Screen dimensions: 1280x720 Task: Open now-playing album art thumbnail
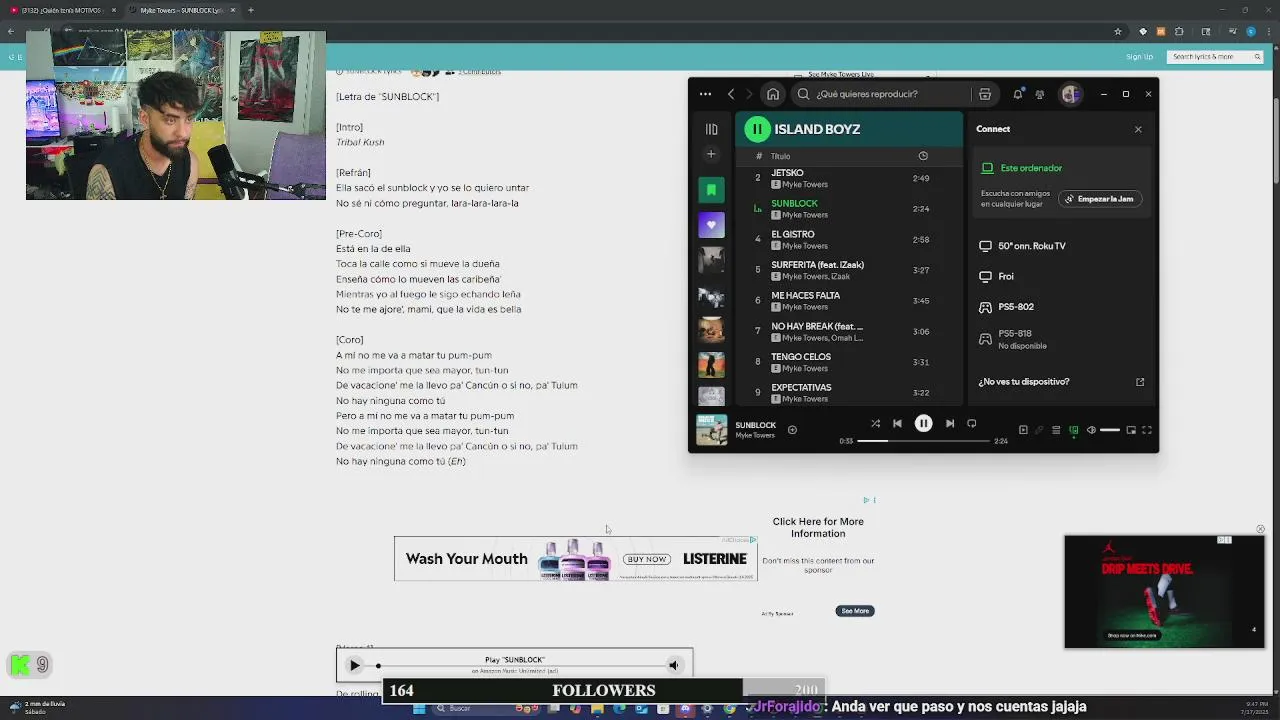pyautogui.click(x=711, y=430)
